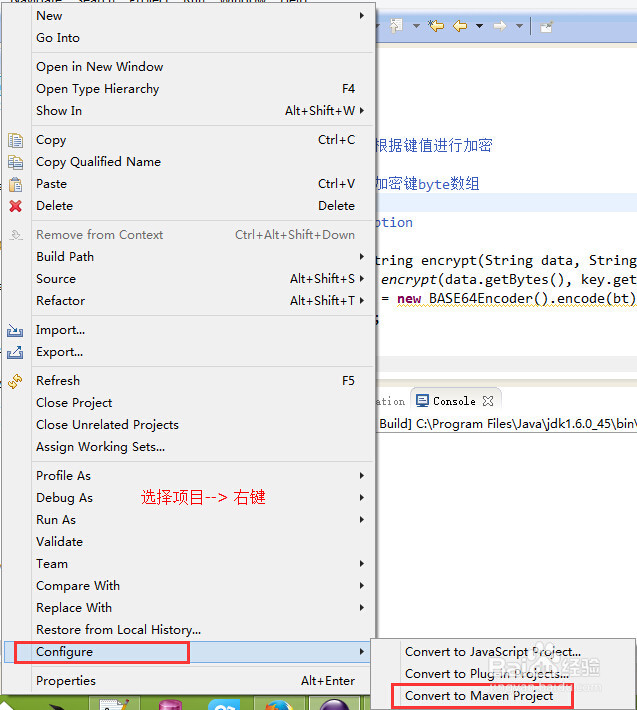Click the Console tab monitor icon
Image resolution: width=637 pixels, height=710 pixels.
tap(422, 401)
